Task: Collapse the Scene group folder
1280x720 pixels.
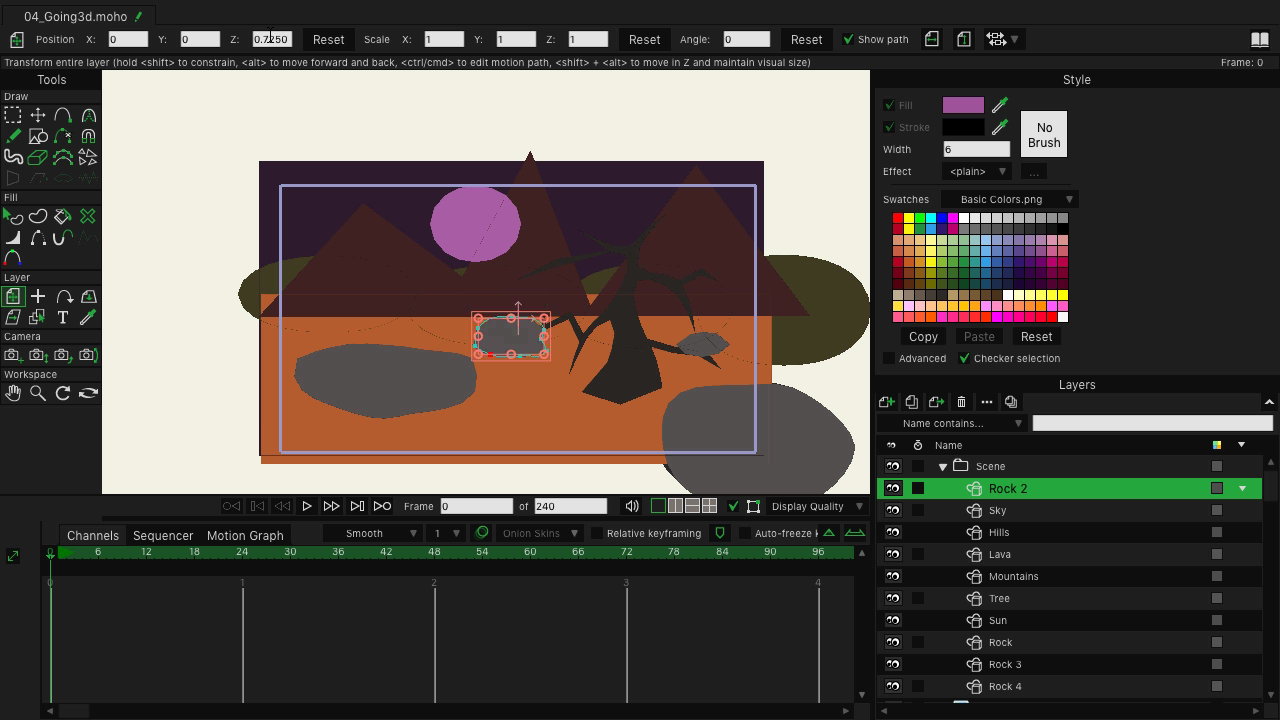Action: (x=942, y=466)
